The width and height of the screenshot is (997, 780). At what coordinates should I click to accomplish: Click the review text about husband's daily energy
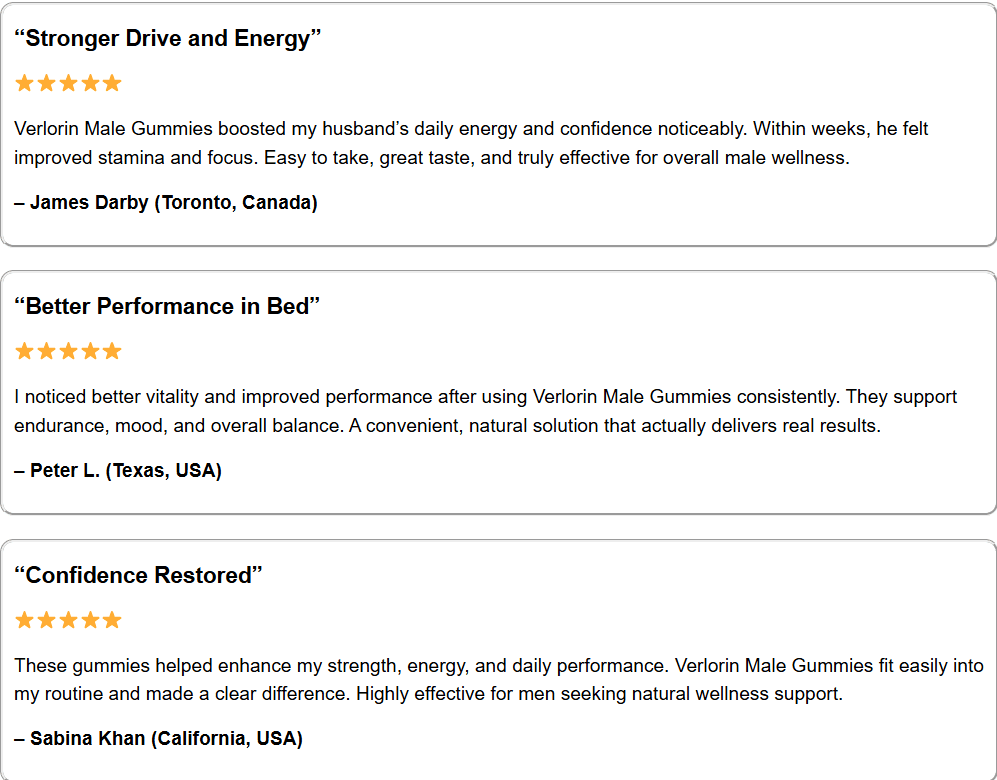coord(471,143)
